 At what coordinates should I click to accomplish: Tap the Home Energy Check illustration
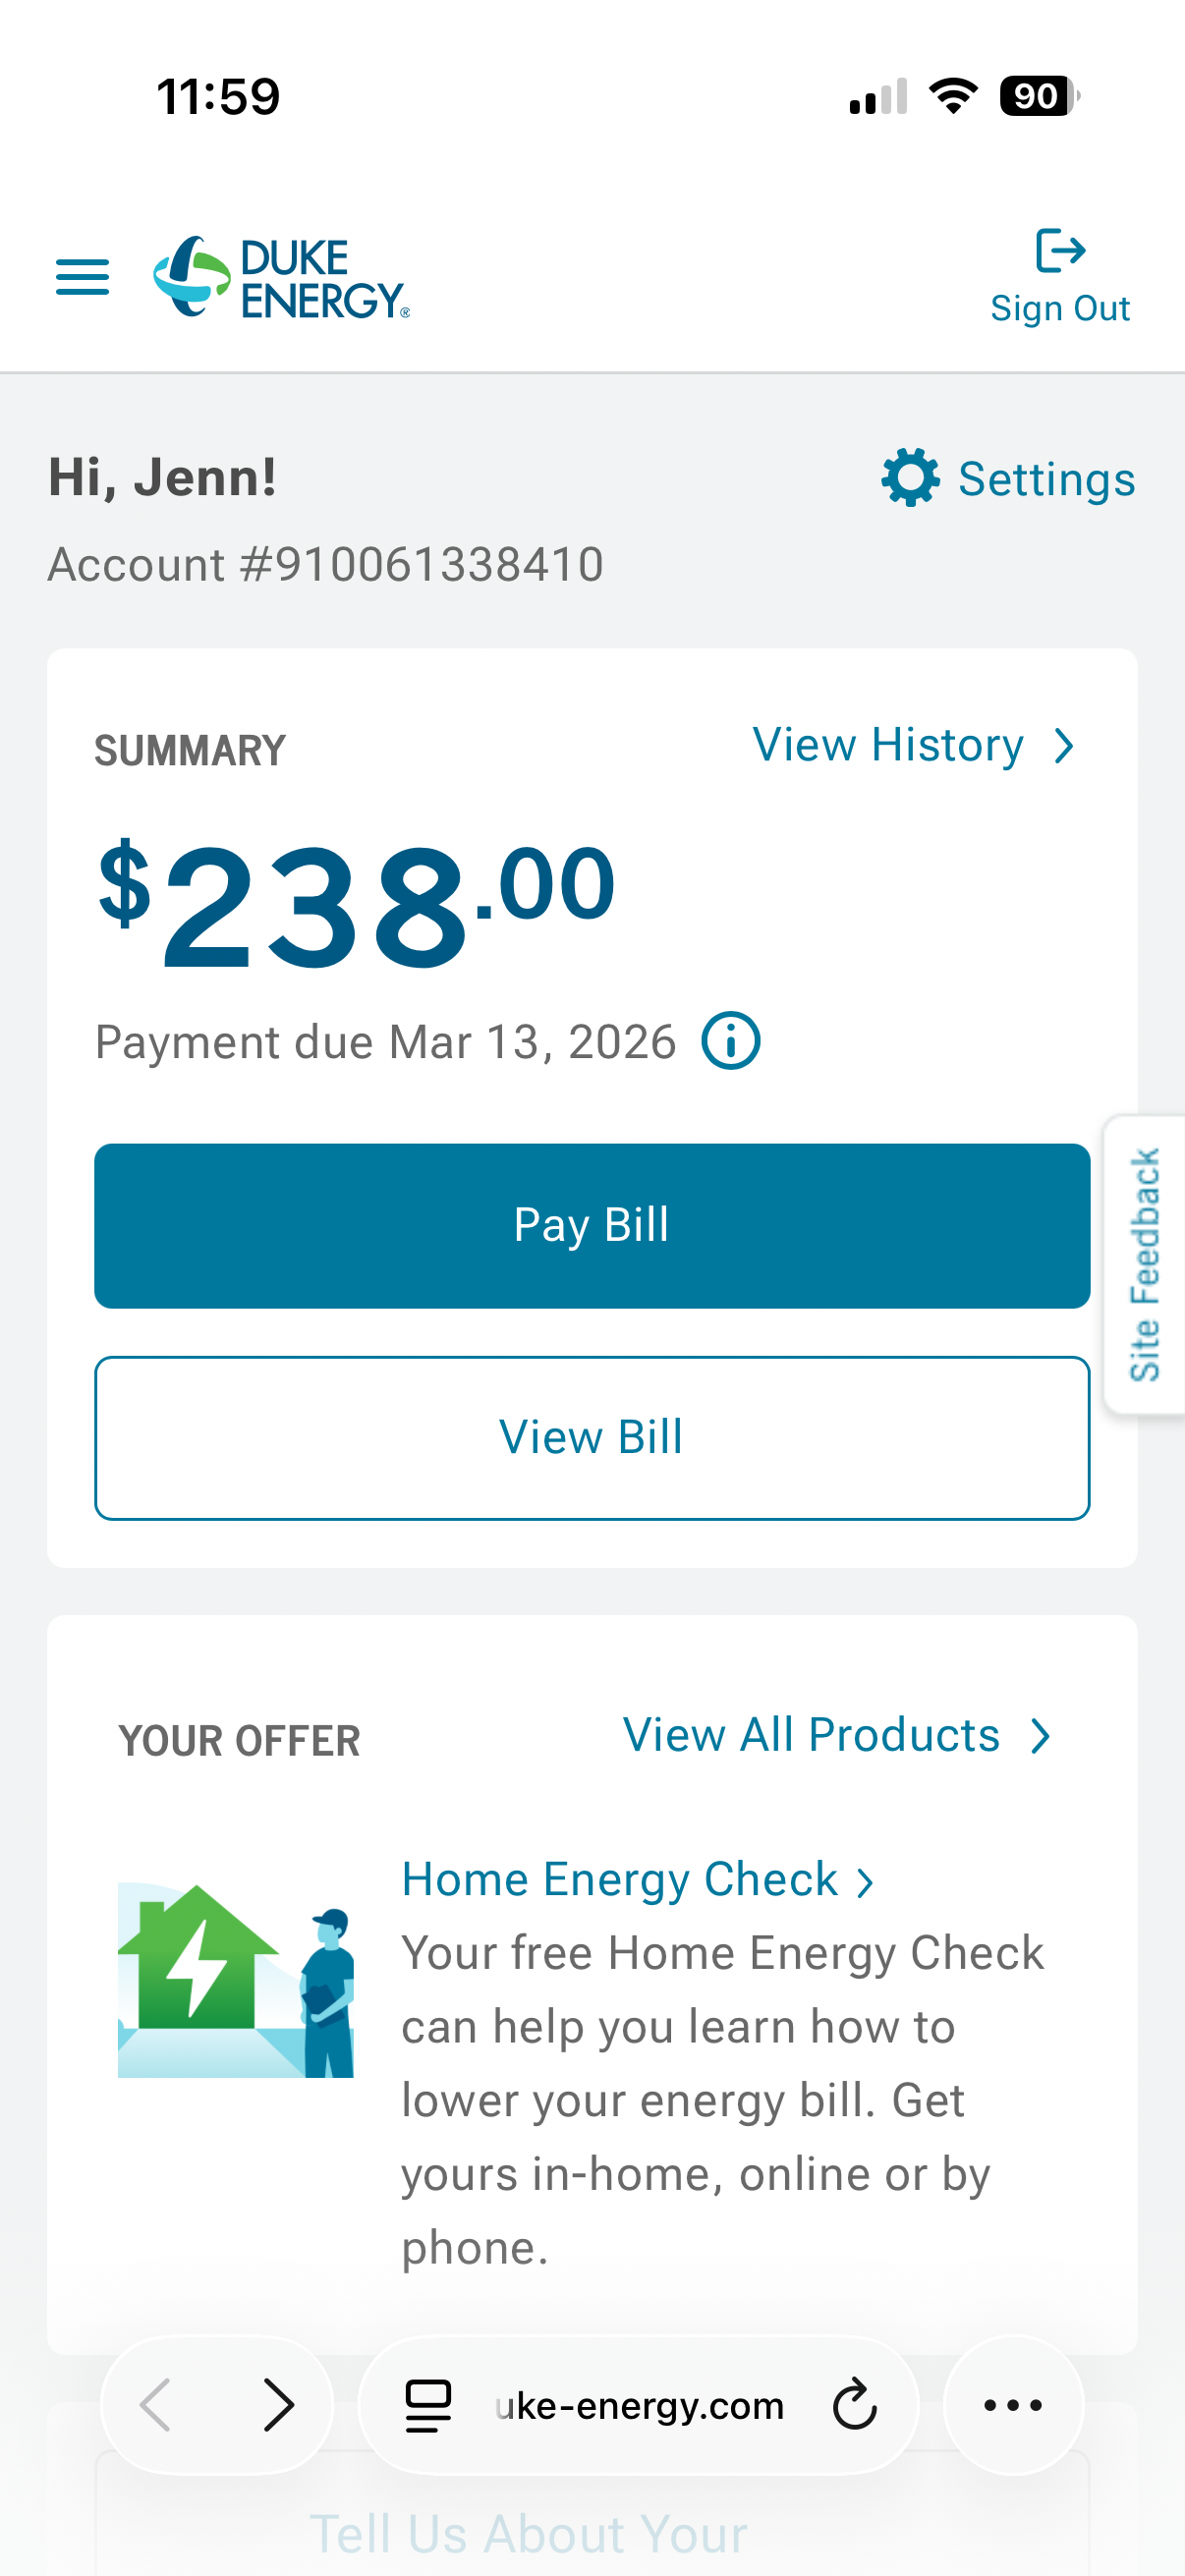pyautogui.click(x=236, y=1980)
